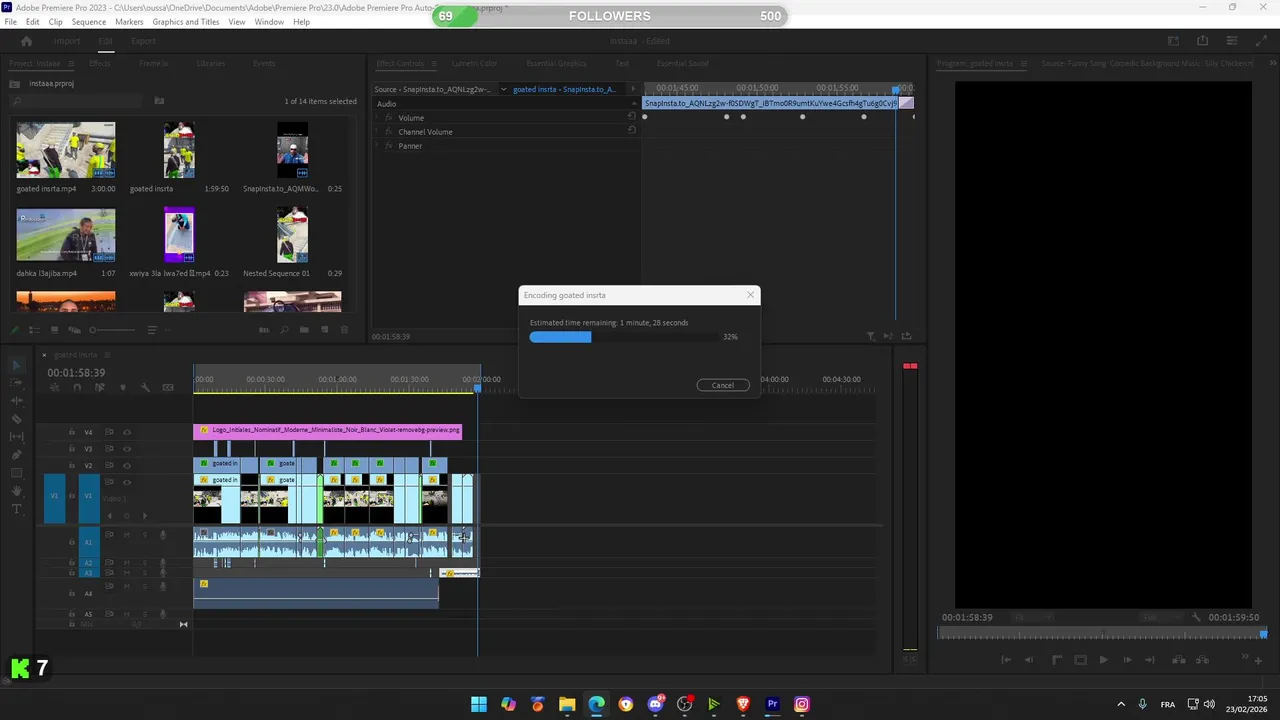Click New Item icon in Project panel
This screenshot has width=1280, height=720.
324,330
